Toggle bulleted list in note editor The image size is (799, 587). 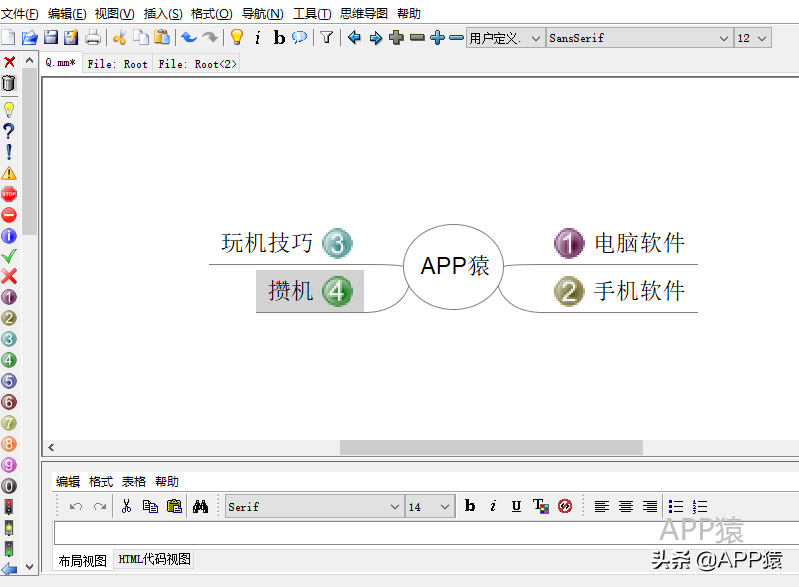point(676,506)
